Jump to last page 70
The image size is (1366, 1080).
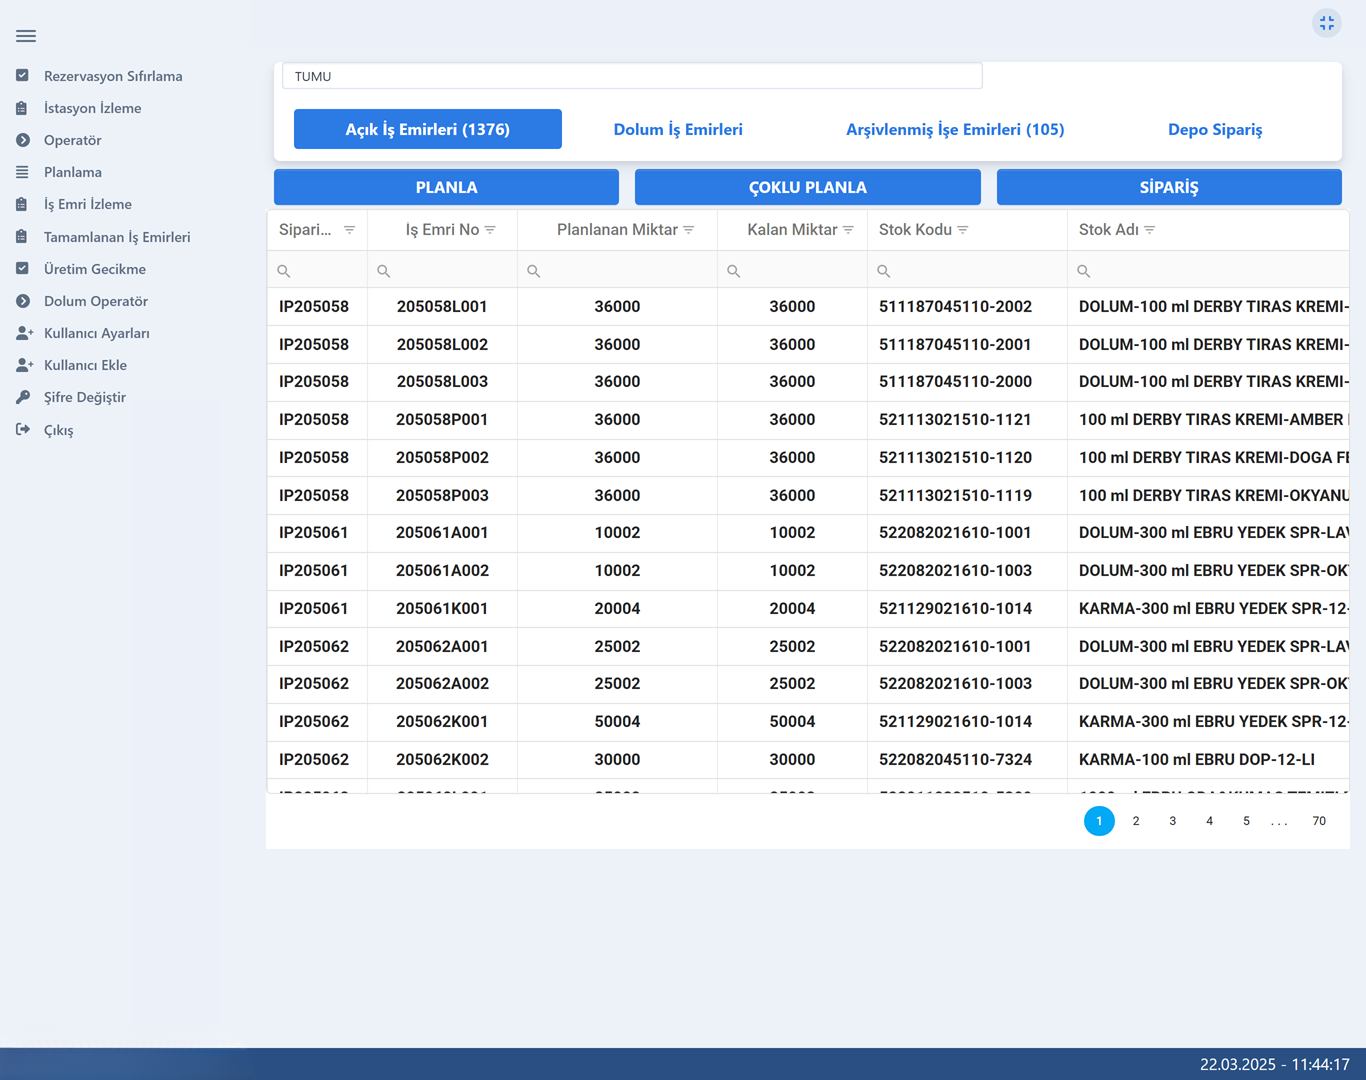coord(1319,821)
